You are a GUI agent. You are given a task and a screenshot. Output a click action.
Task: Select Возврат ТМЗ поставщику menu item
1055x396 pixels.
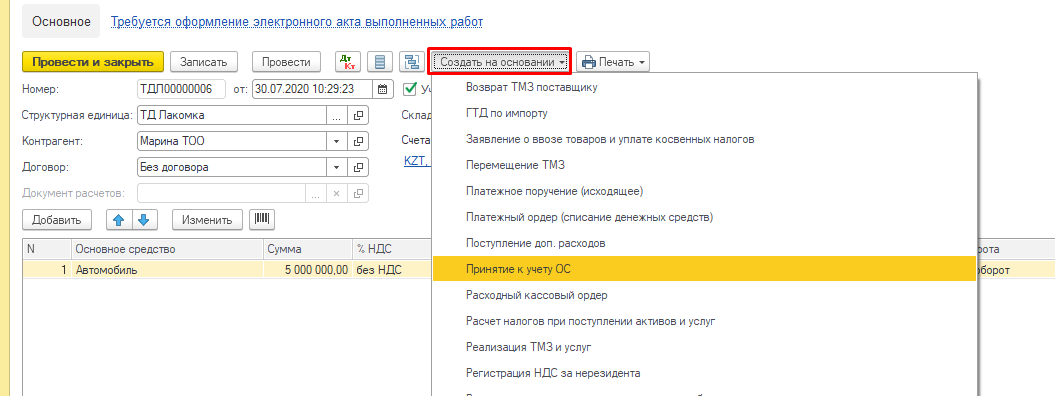[704, 87]
